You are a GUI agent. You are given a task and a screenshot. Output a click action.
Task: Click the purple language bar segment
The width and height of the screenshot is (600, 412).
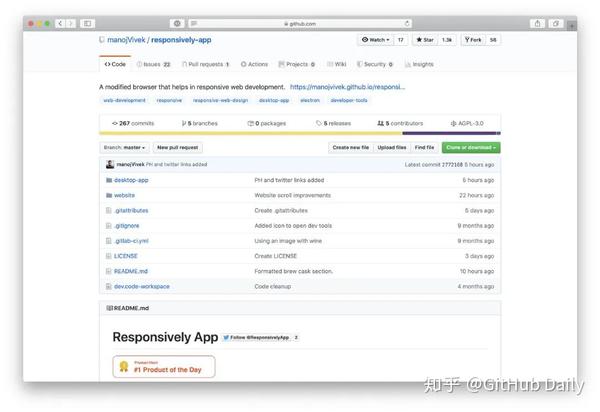point(450,133)
